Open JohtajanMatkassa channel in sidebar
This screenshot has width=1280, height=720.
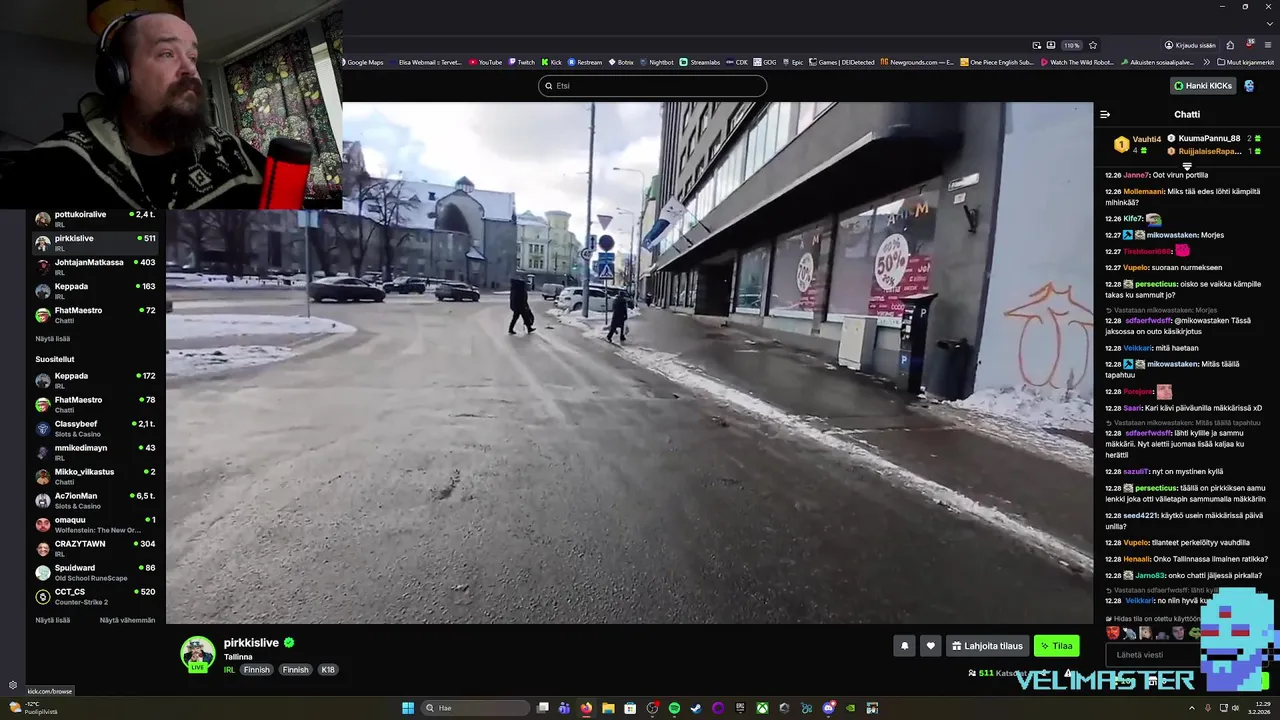[x=95, y=266]
